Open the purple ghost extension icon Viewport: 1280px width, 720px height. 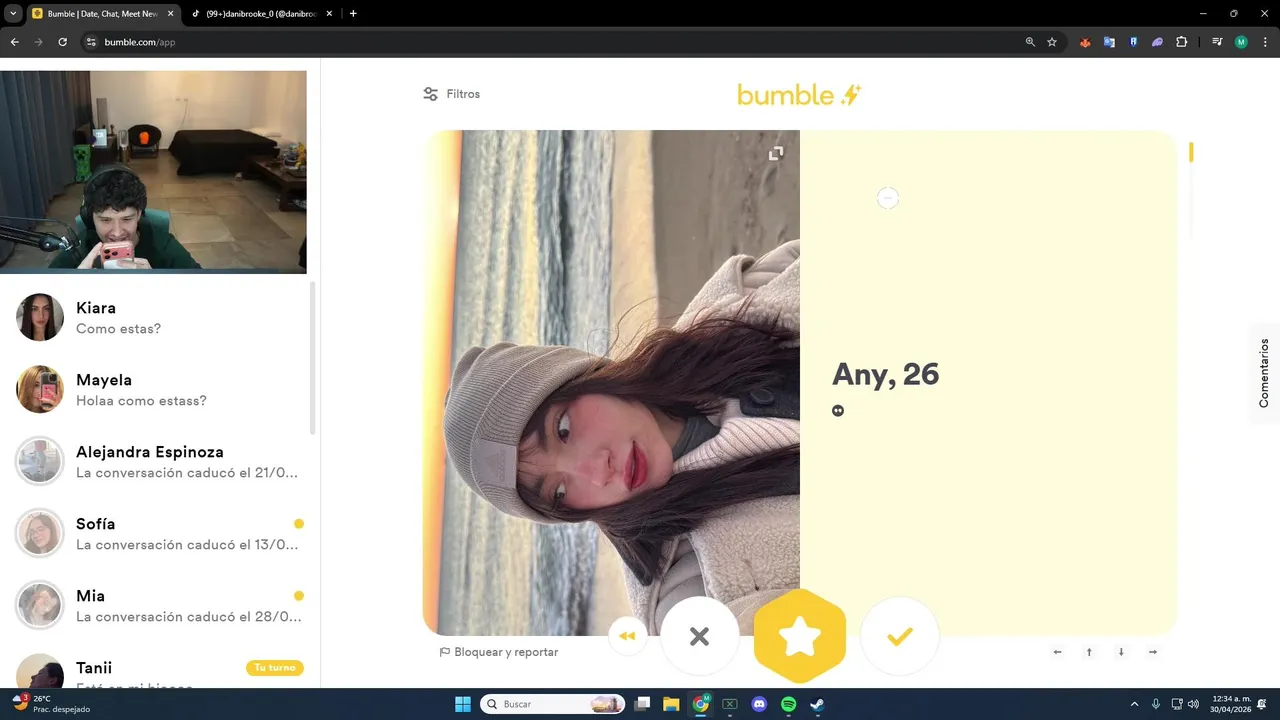(1157, 42)
